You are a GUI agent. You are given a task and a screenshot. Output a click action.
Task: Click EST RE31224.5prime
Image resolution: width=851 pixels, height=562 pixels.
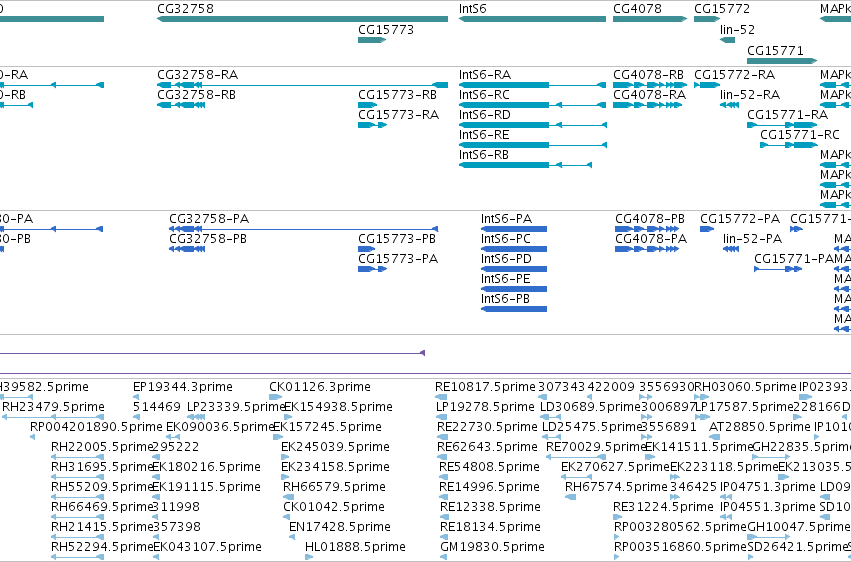coord(663,508)
